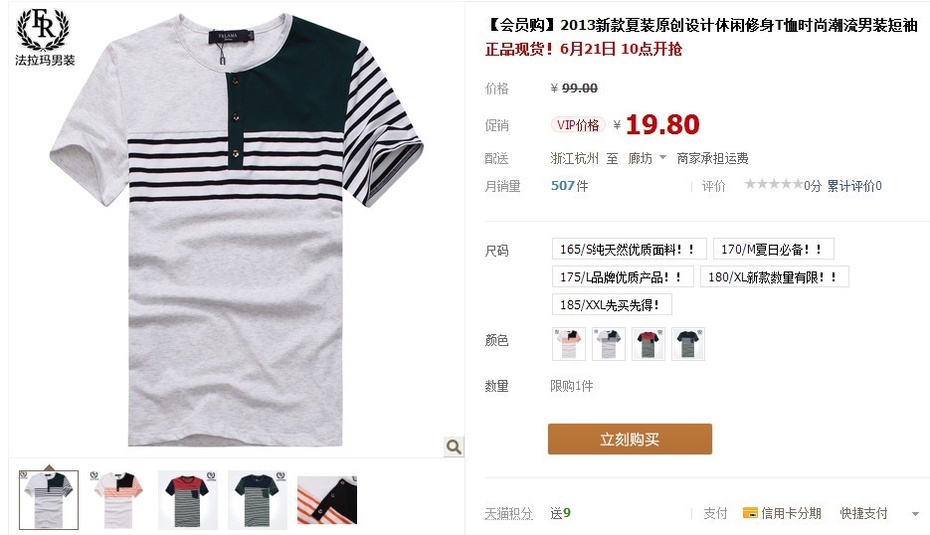930x535 pixels.
Task: View the red and green striped shirt thumbnail
Action: pyautogui.click(x=187, y=500)
